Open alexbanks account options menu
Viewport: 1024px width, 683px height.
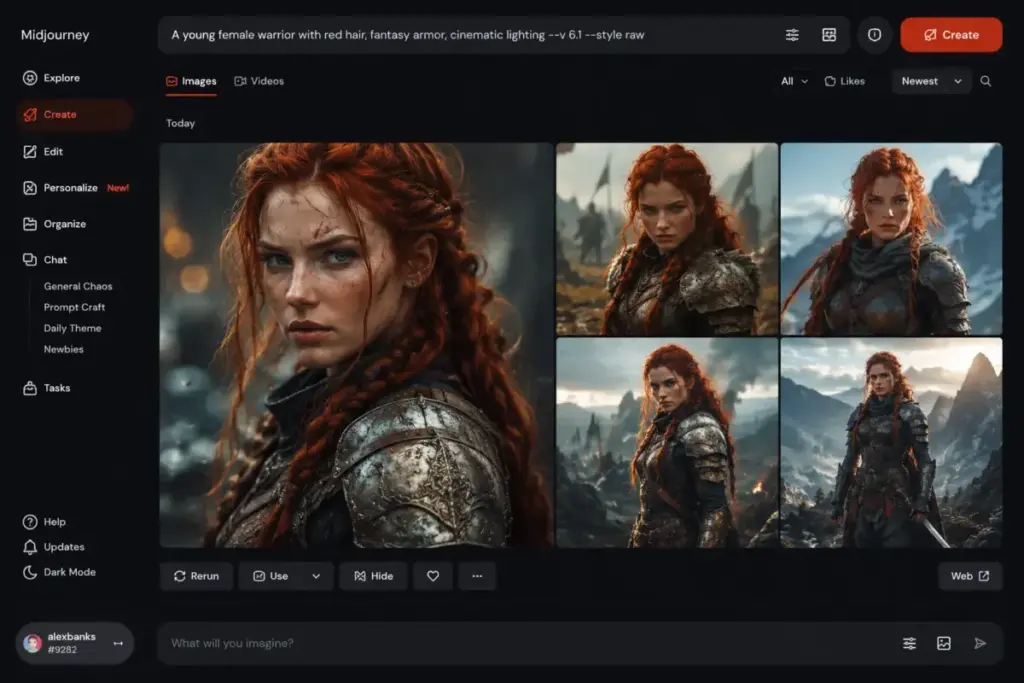118,643
